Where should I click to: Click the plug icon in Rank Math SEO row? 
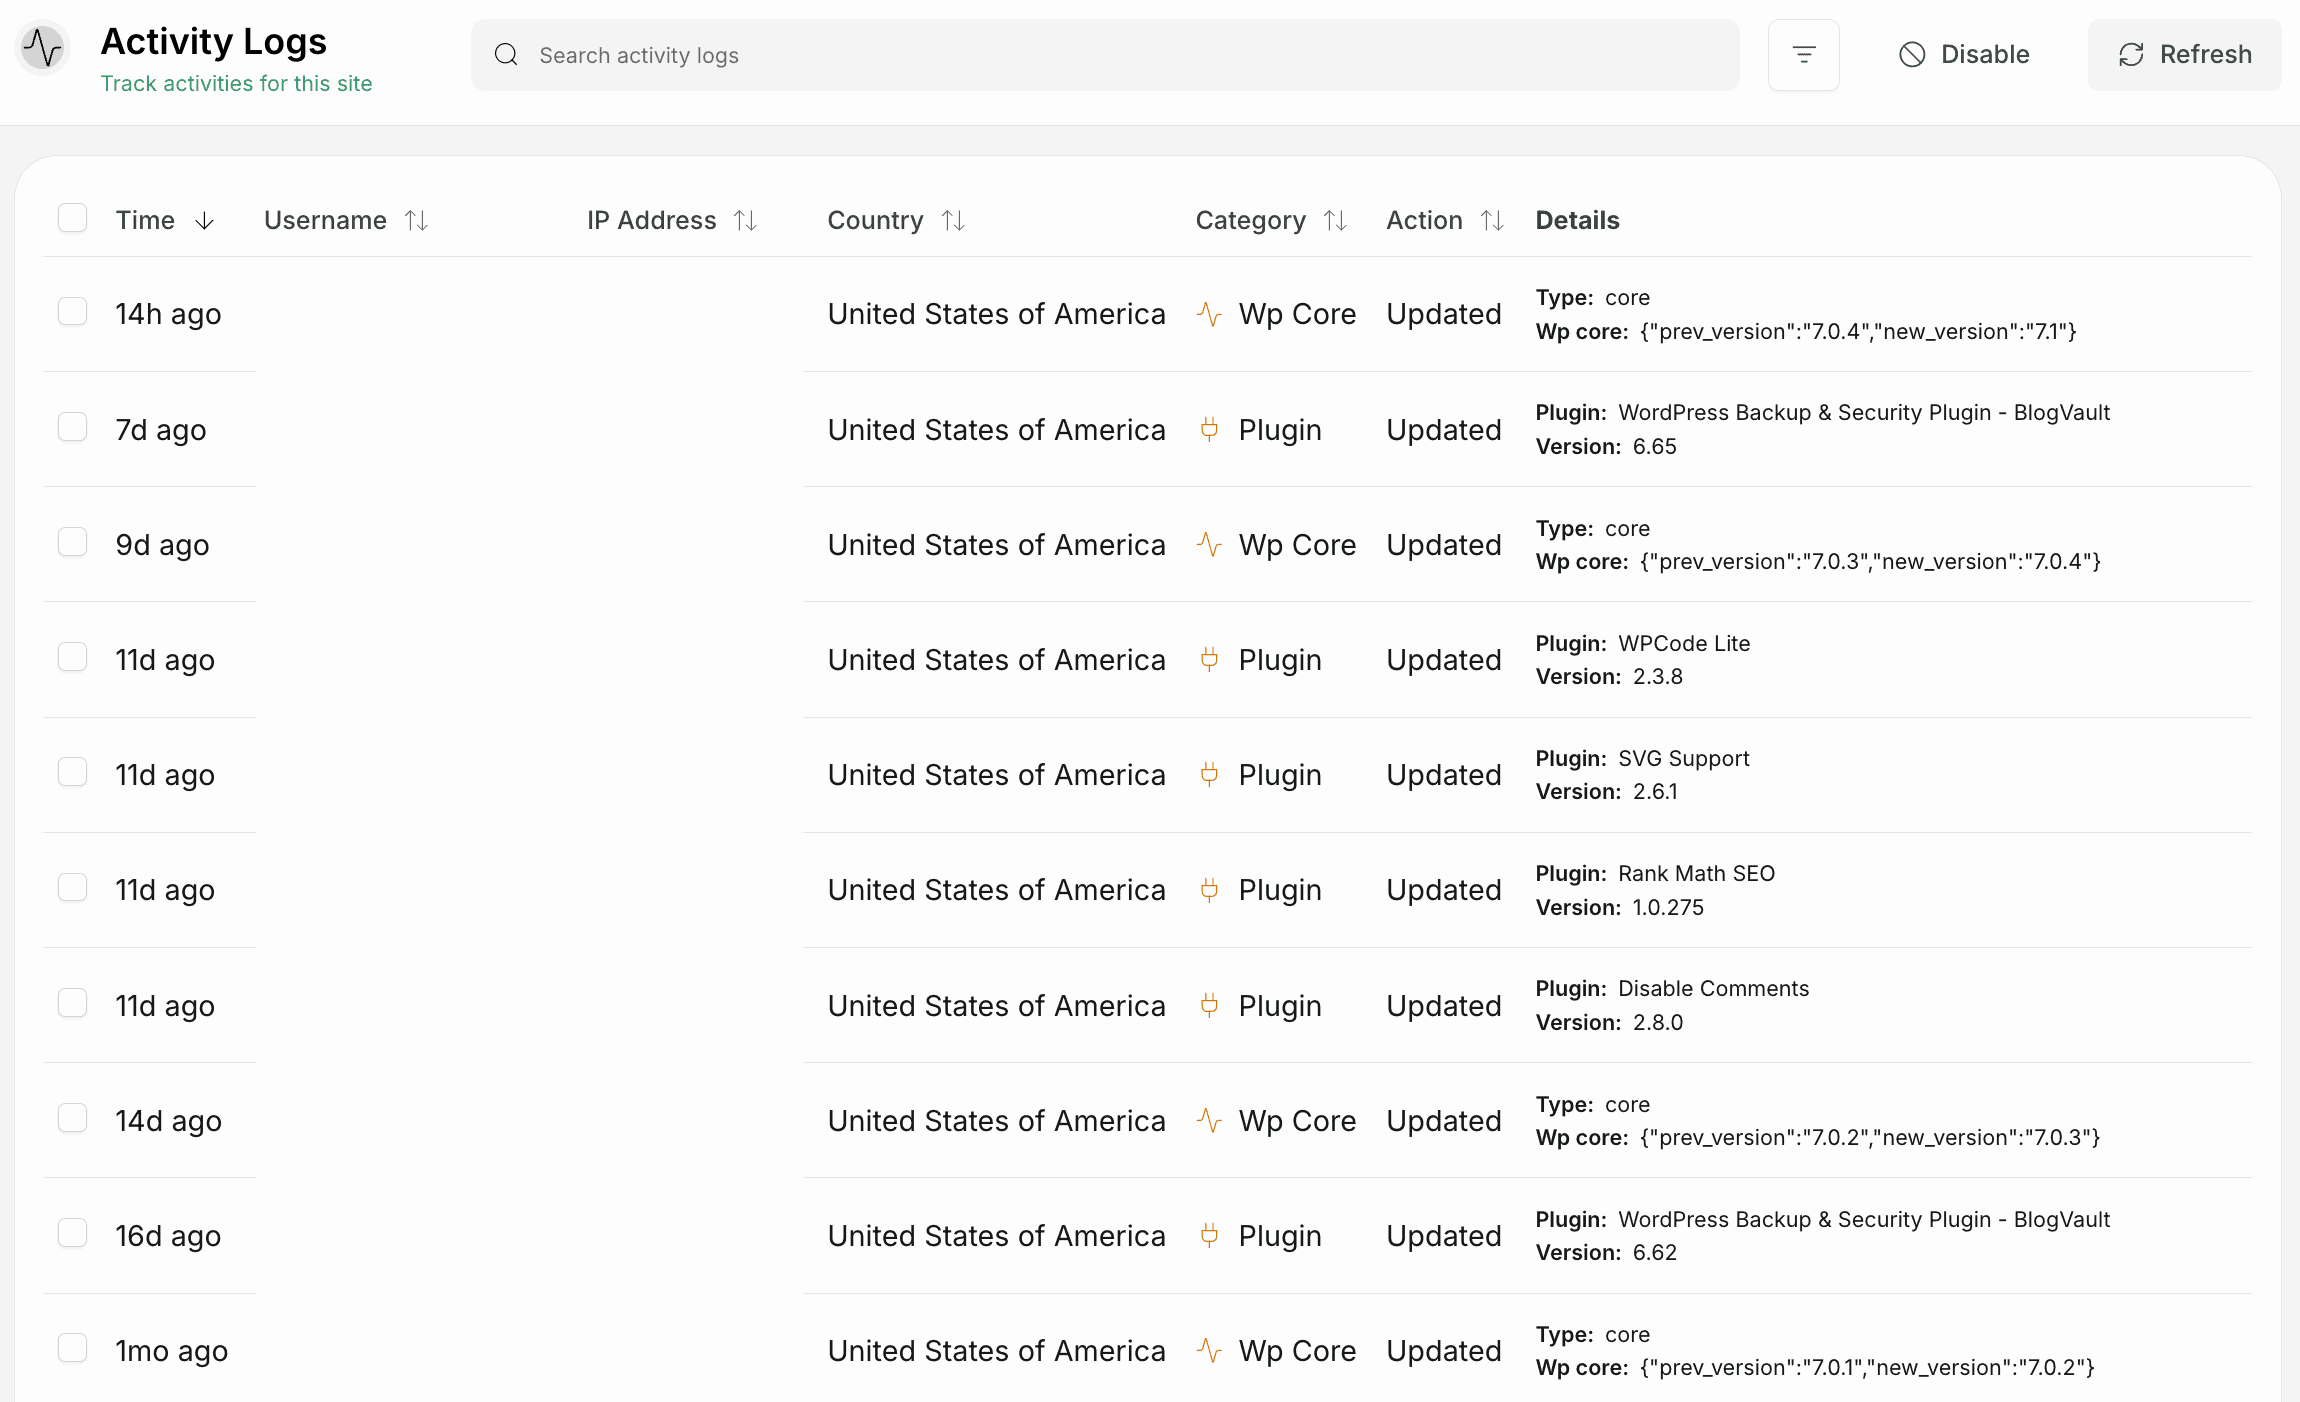click(1209, 890)
